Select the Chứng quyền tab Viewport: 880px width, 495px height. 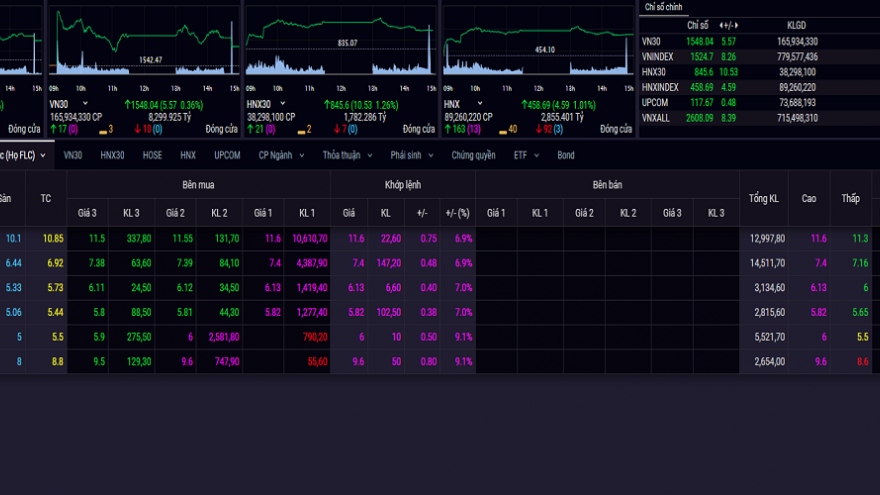click(x=473, y=155)
